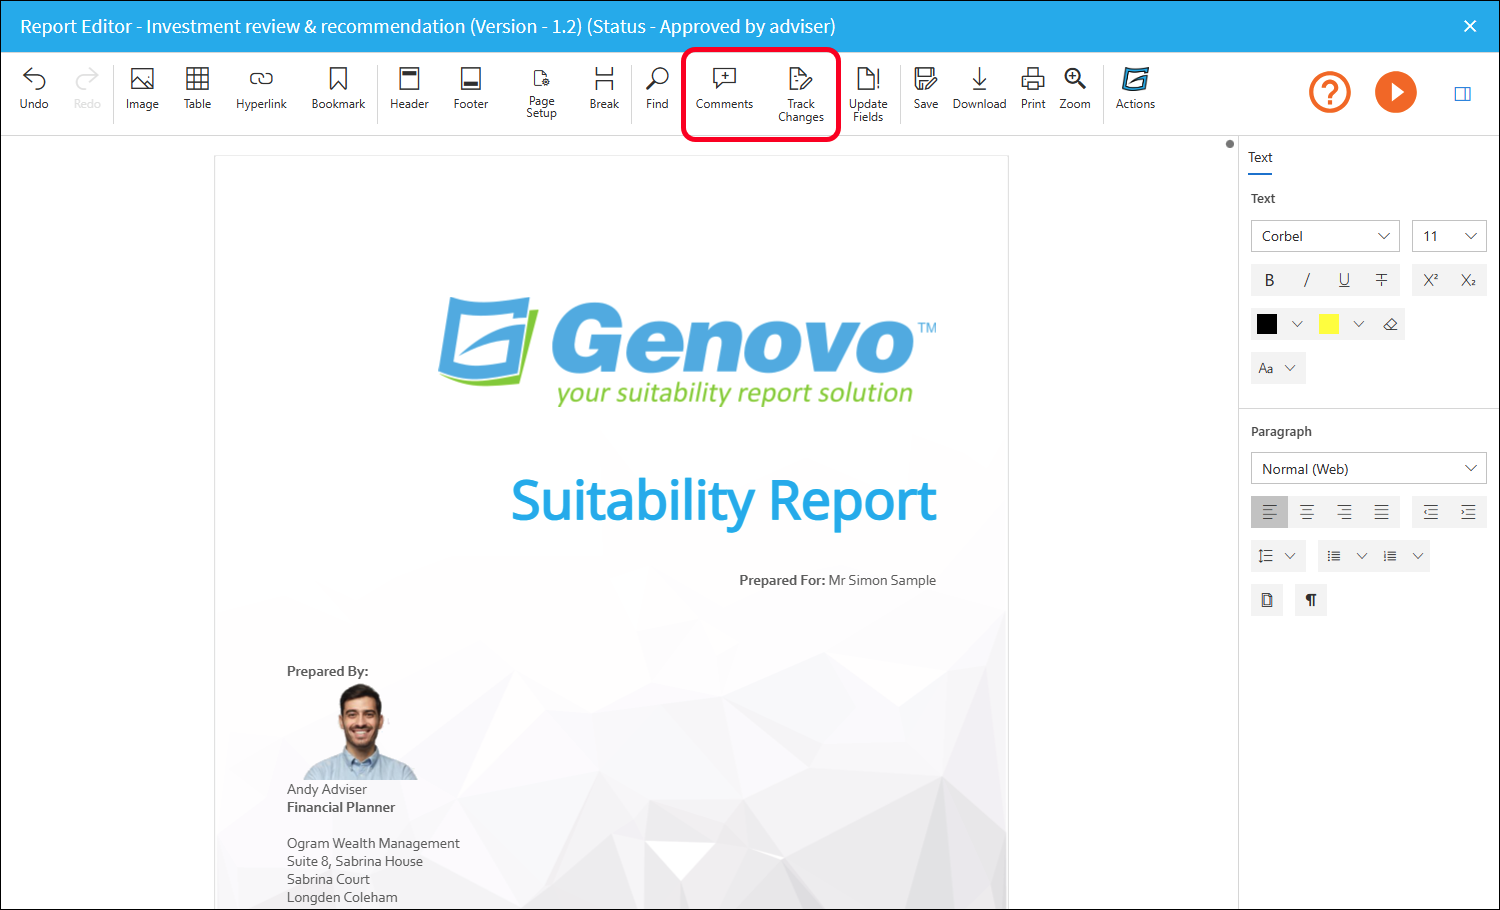Toggle show paragraph marks
1500x910 pixels.
pos(1310,600)
